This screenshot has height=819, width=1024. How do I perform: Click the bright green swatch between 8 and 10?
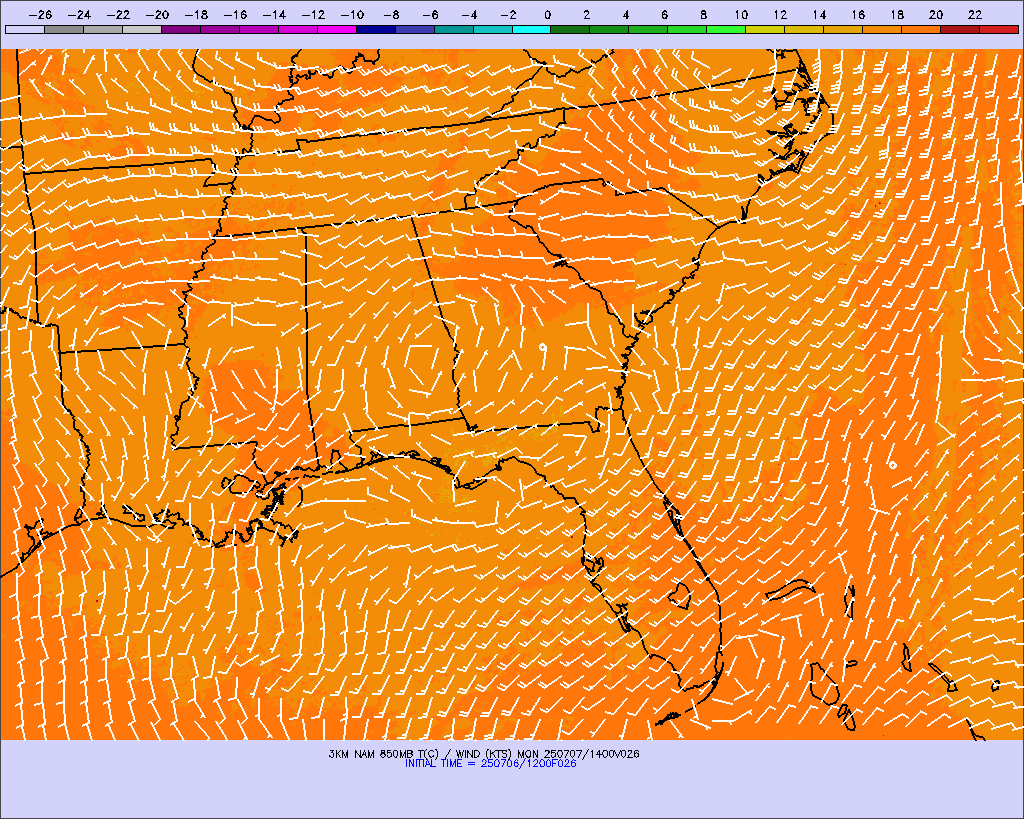(x=726, y=29)
